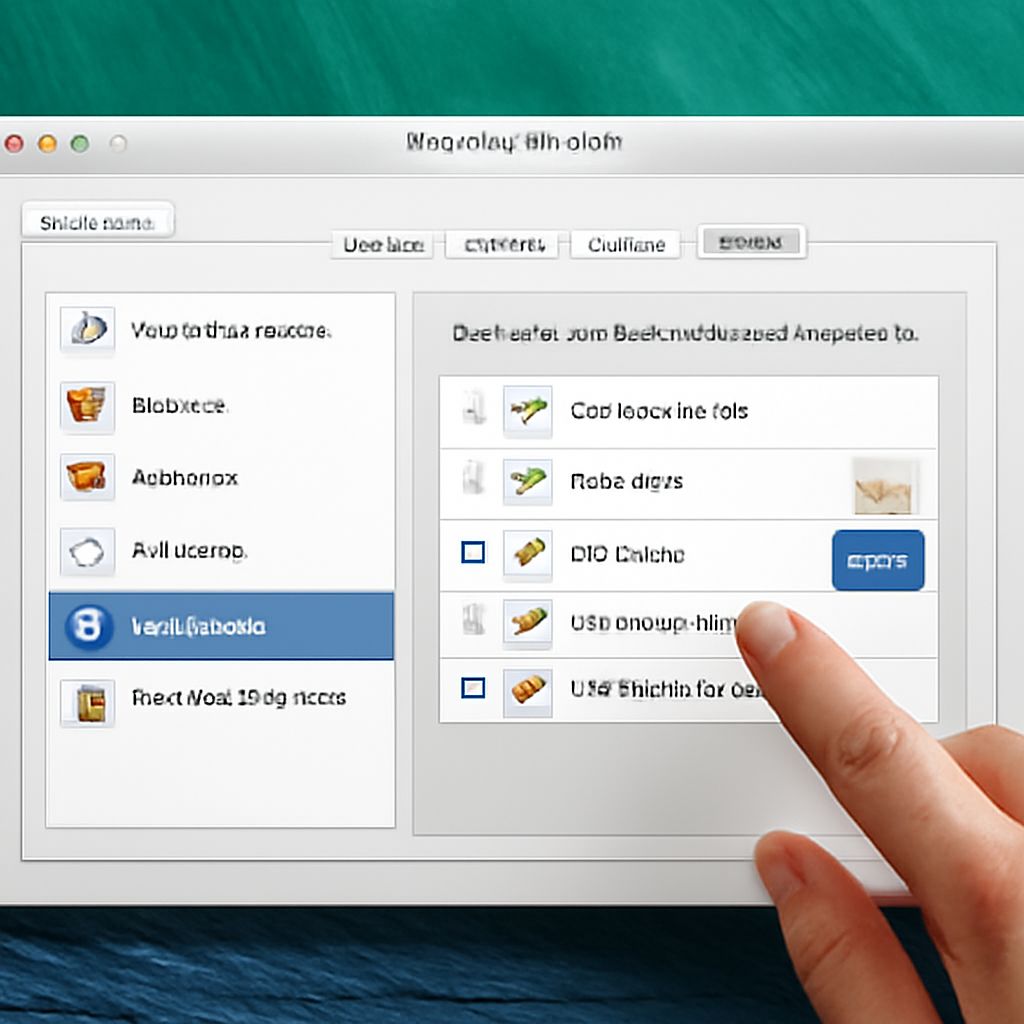Select 'Veup to thax reaccre' sidebar item
Screen dimensions: 1024x1024
click(221, 330)
